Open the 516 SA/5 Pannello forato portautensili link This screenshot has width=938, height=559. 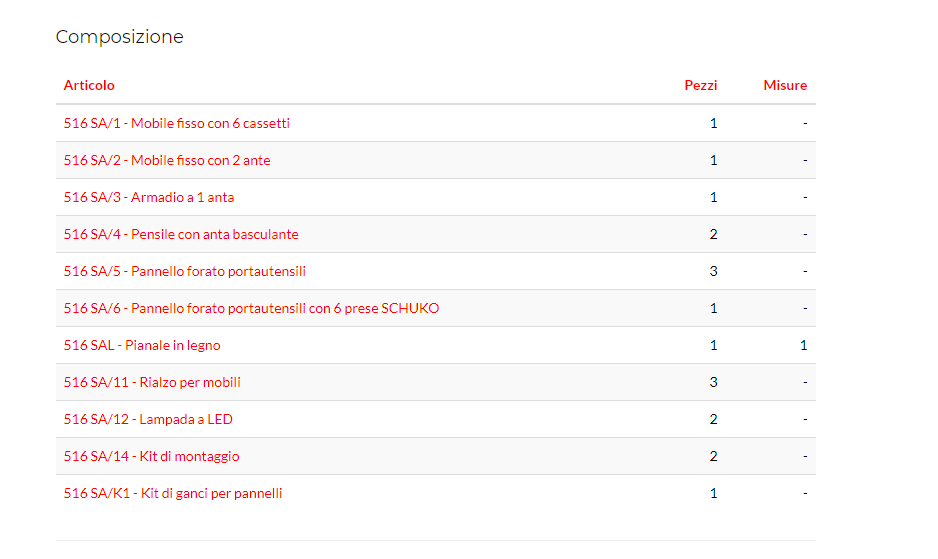coord(185,271)
